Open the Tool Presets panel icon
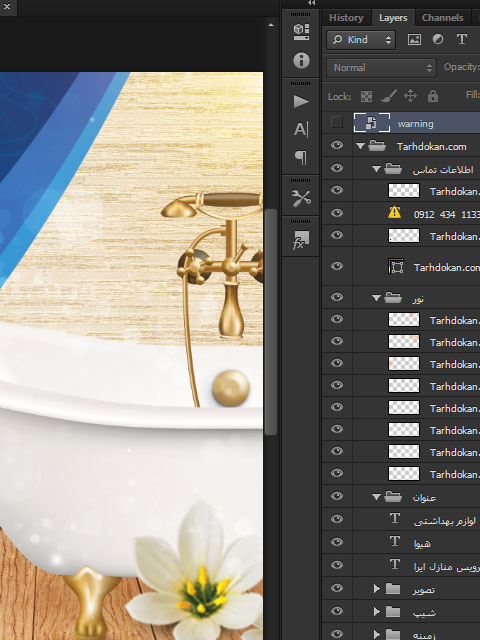 (x=301, y=198)
